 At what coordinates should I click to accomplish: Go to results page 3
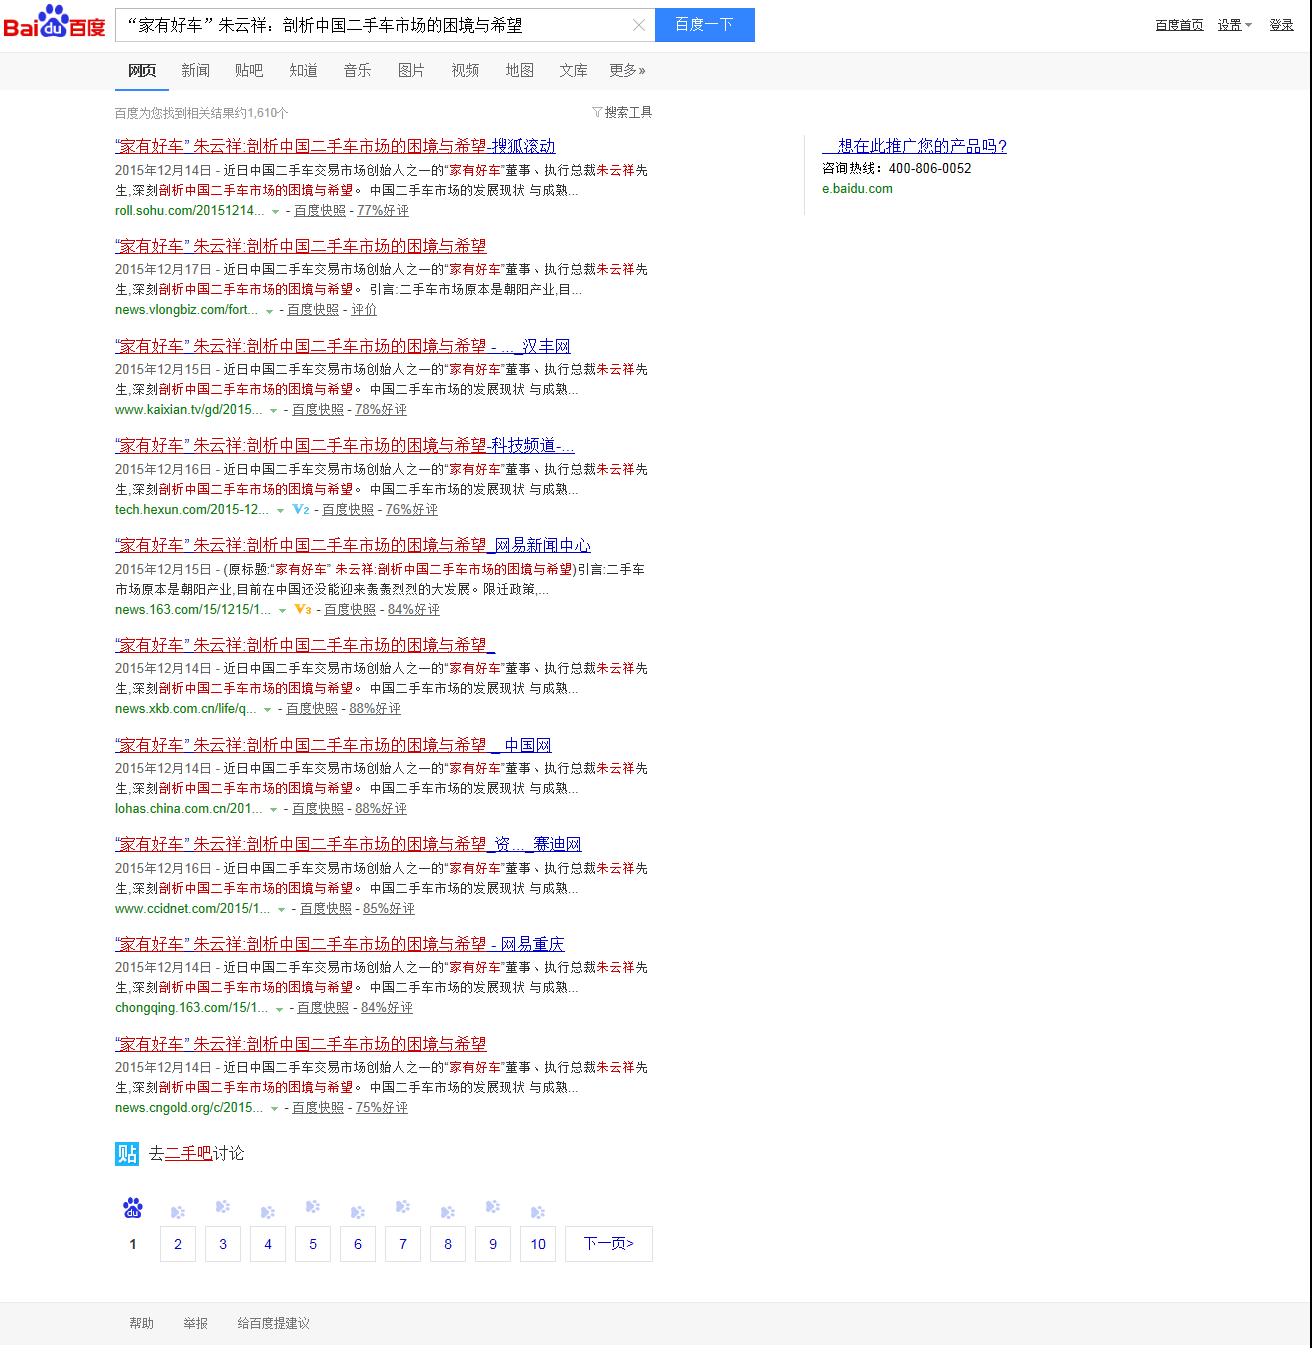pos(223,1244)
